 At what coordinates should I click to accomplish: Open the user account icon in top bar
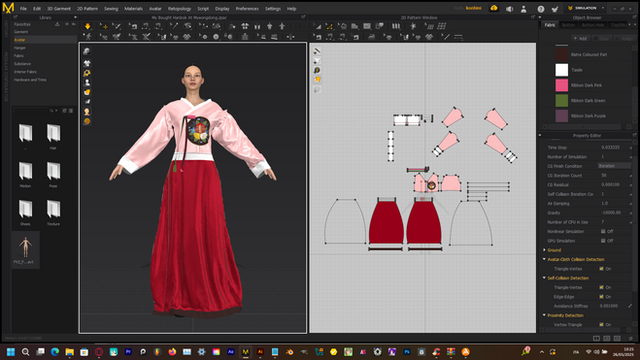(x=524, y=9)
